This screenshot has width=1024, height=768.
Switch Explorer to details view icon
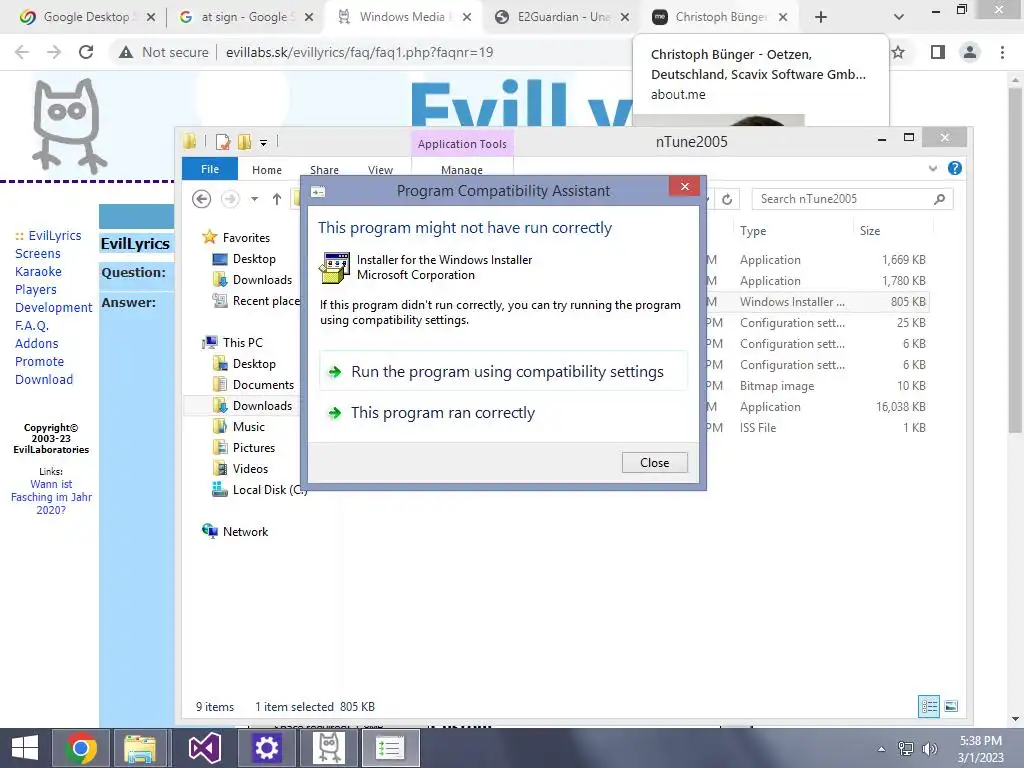pos(929,706)
